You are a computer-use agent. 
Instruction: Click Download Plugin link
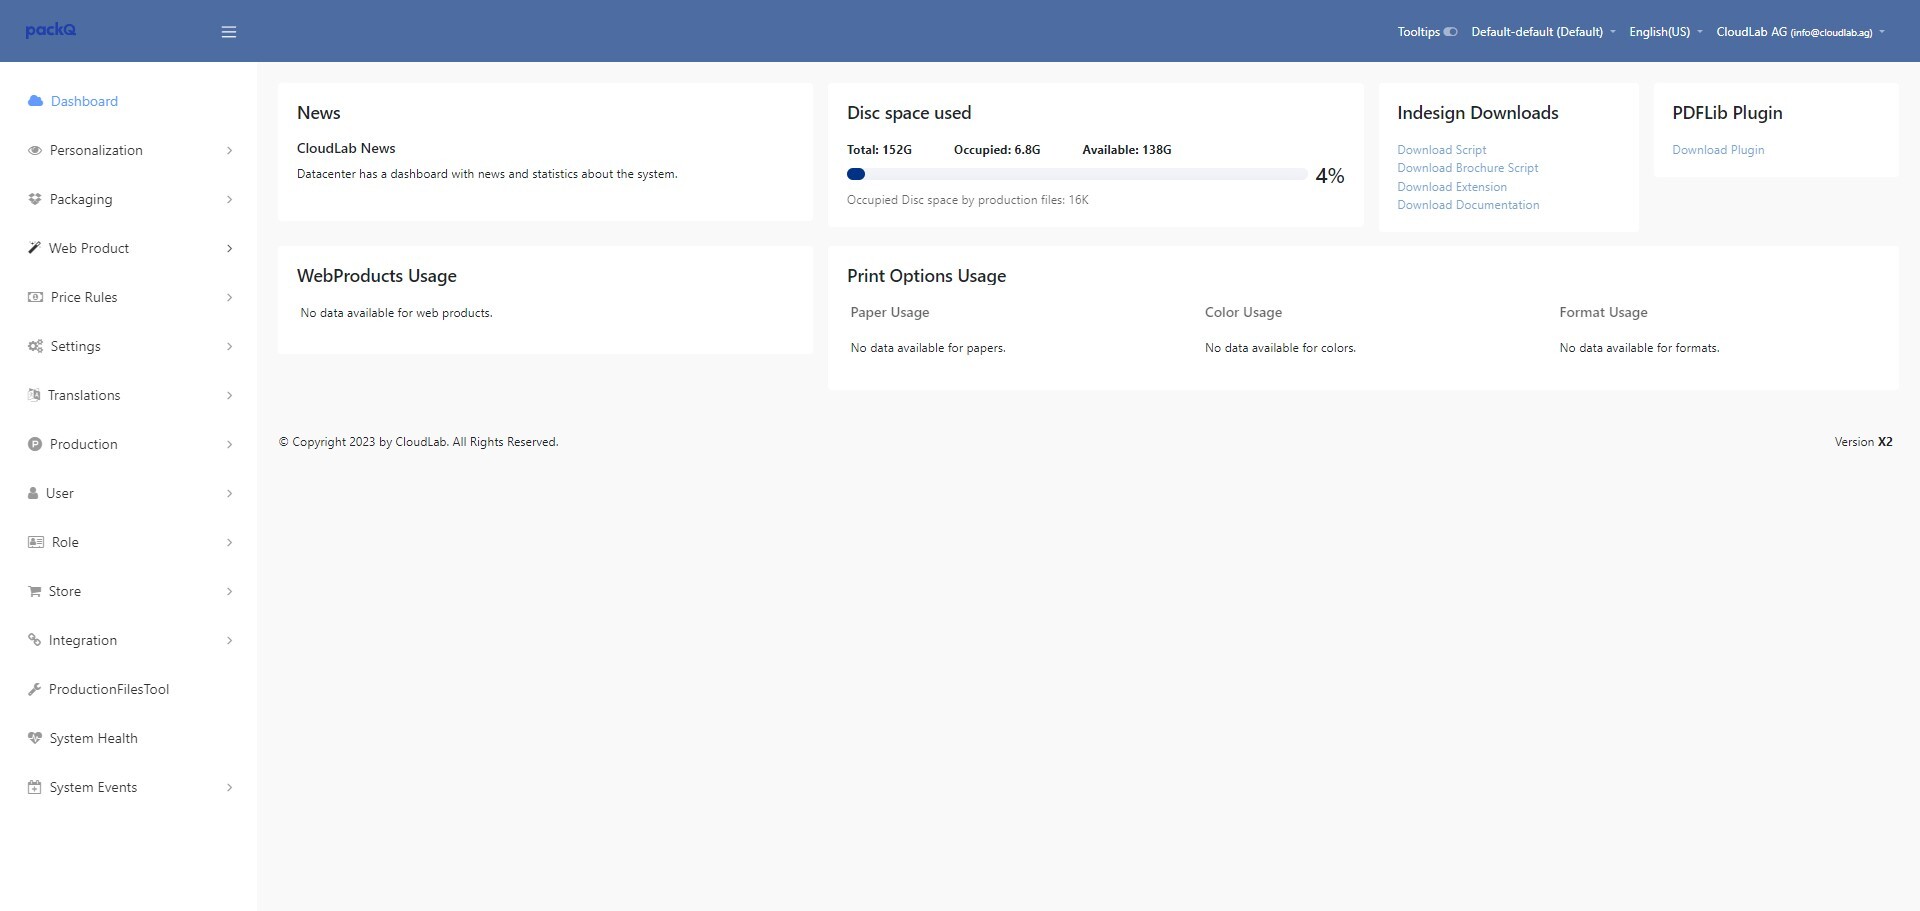pyautogui.click(x=1718, y=150)
